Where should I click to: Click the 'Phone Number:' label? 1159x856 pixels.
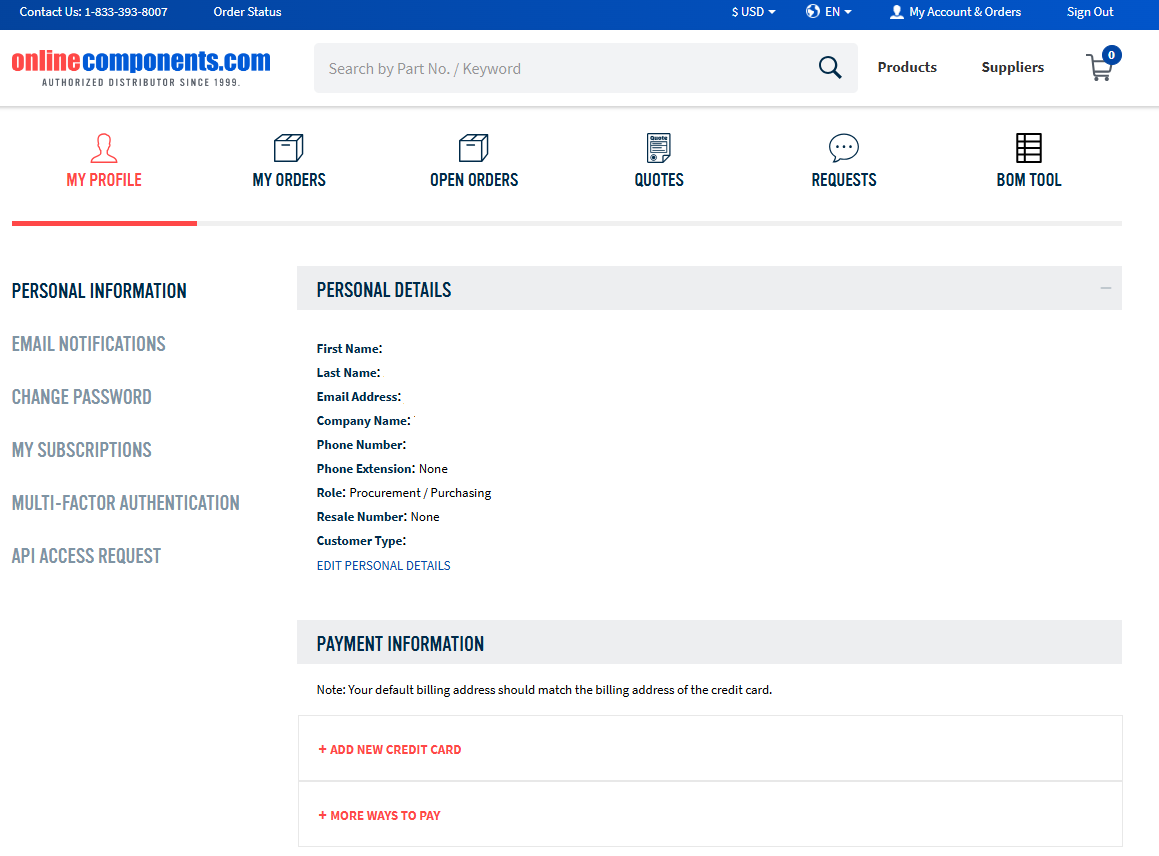pos(361,444)
